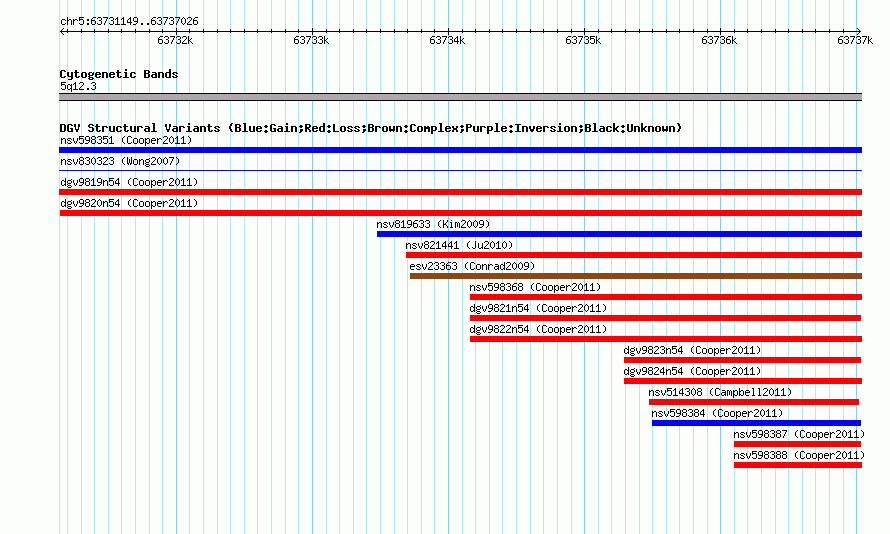Select the nsv514308 red loss bar
890x534 pixels.
click(x=754, y=402)
